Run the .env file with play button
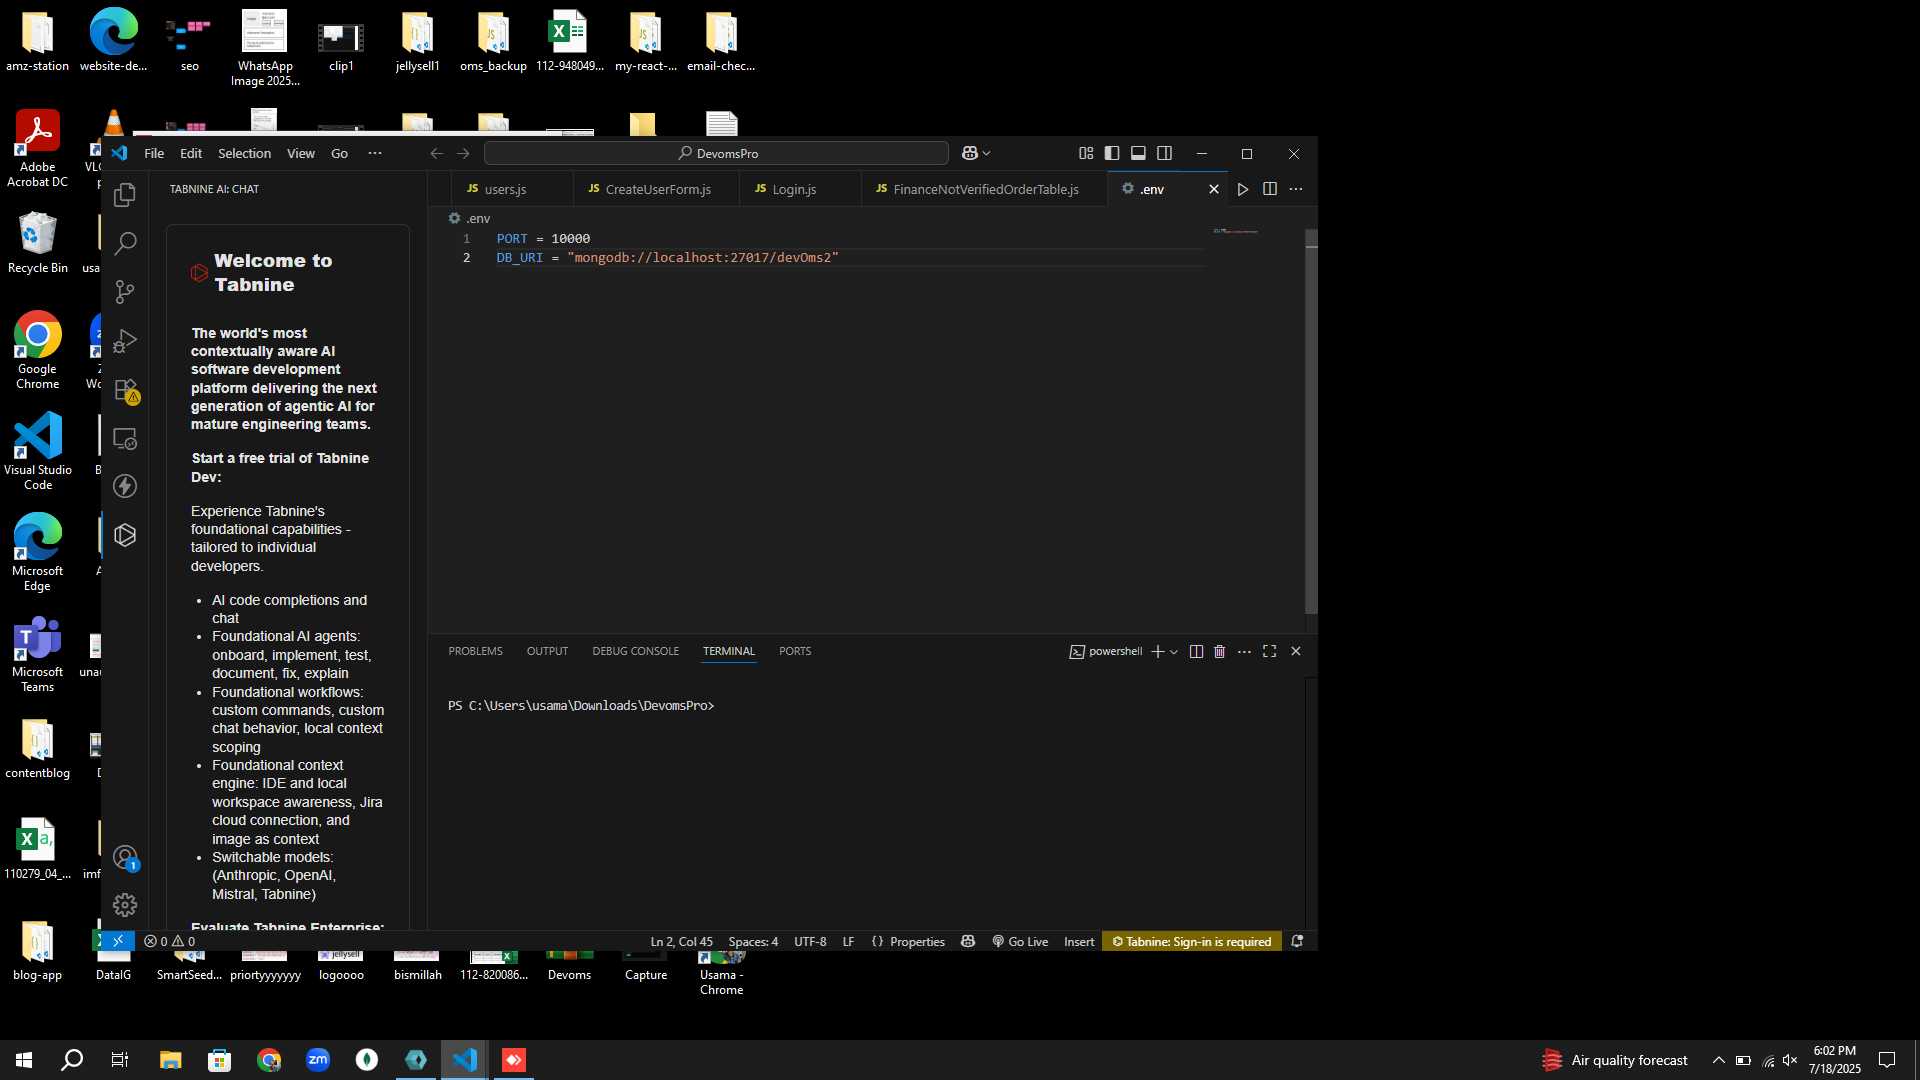This screenshot has height=1080, width=1920. click(x=1243, y=189)
